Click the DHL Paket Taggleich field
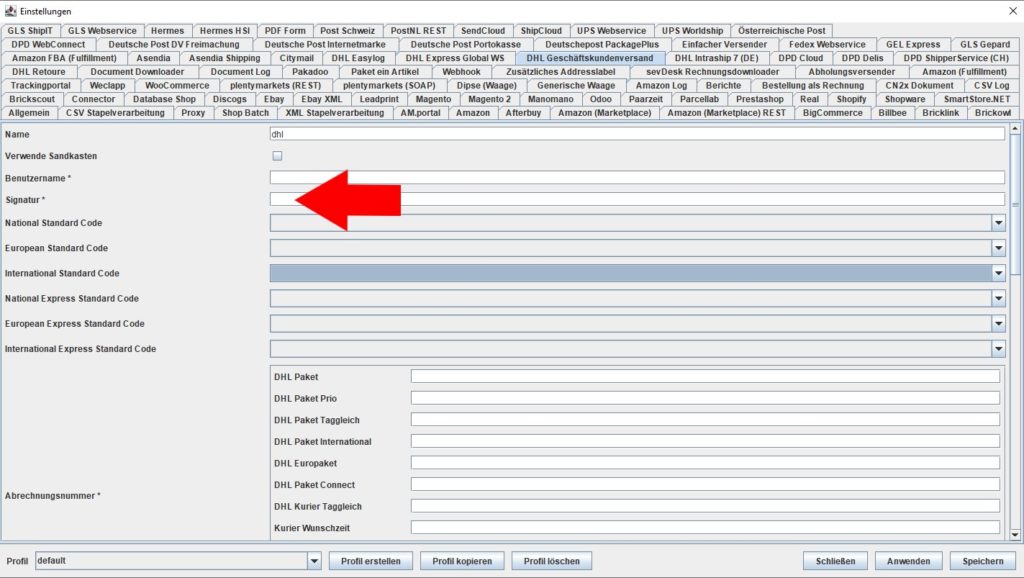The height and width of the screenshot is (578, 1024). 705,419
